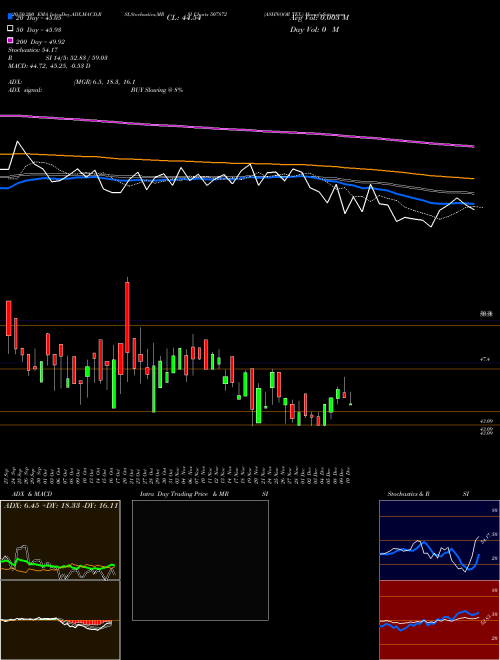
Task: Click the 'MACD: 44.72, 45.25, -0.53 D' readout
Action: 49,66
